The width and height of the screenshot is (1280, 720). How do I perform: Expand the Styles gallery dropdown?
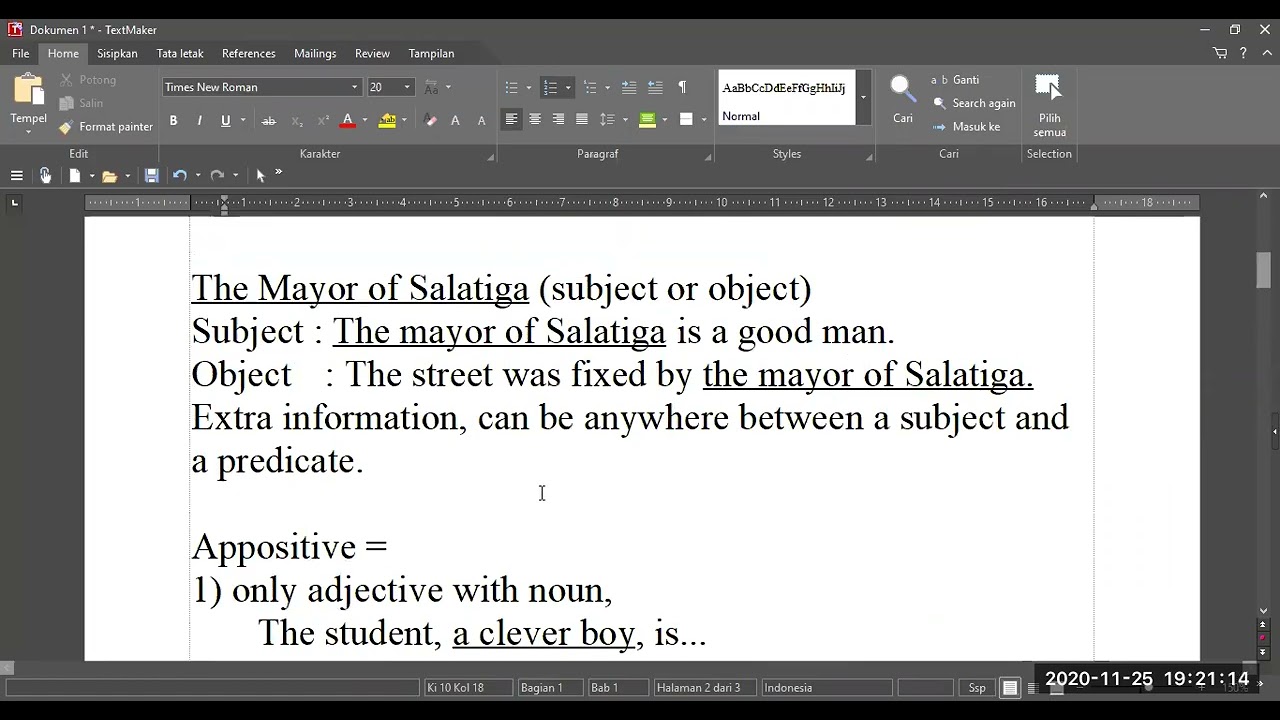point(863,98)
